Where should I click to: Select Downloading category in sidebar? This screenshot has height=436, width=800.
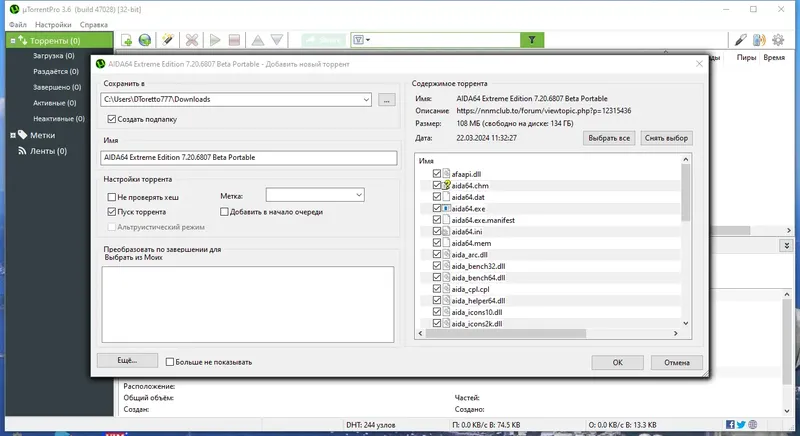54,56
